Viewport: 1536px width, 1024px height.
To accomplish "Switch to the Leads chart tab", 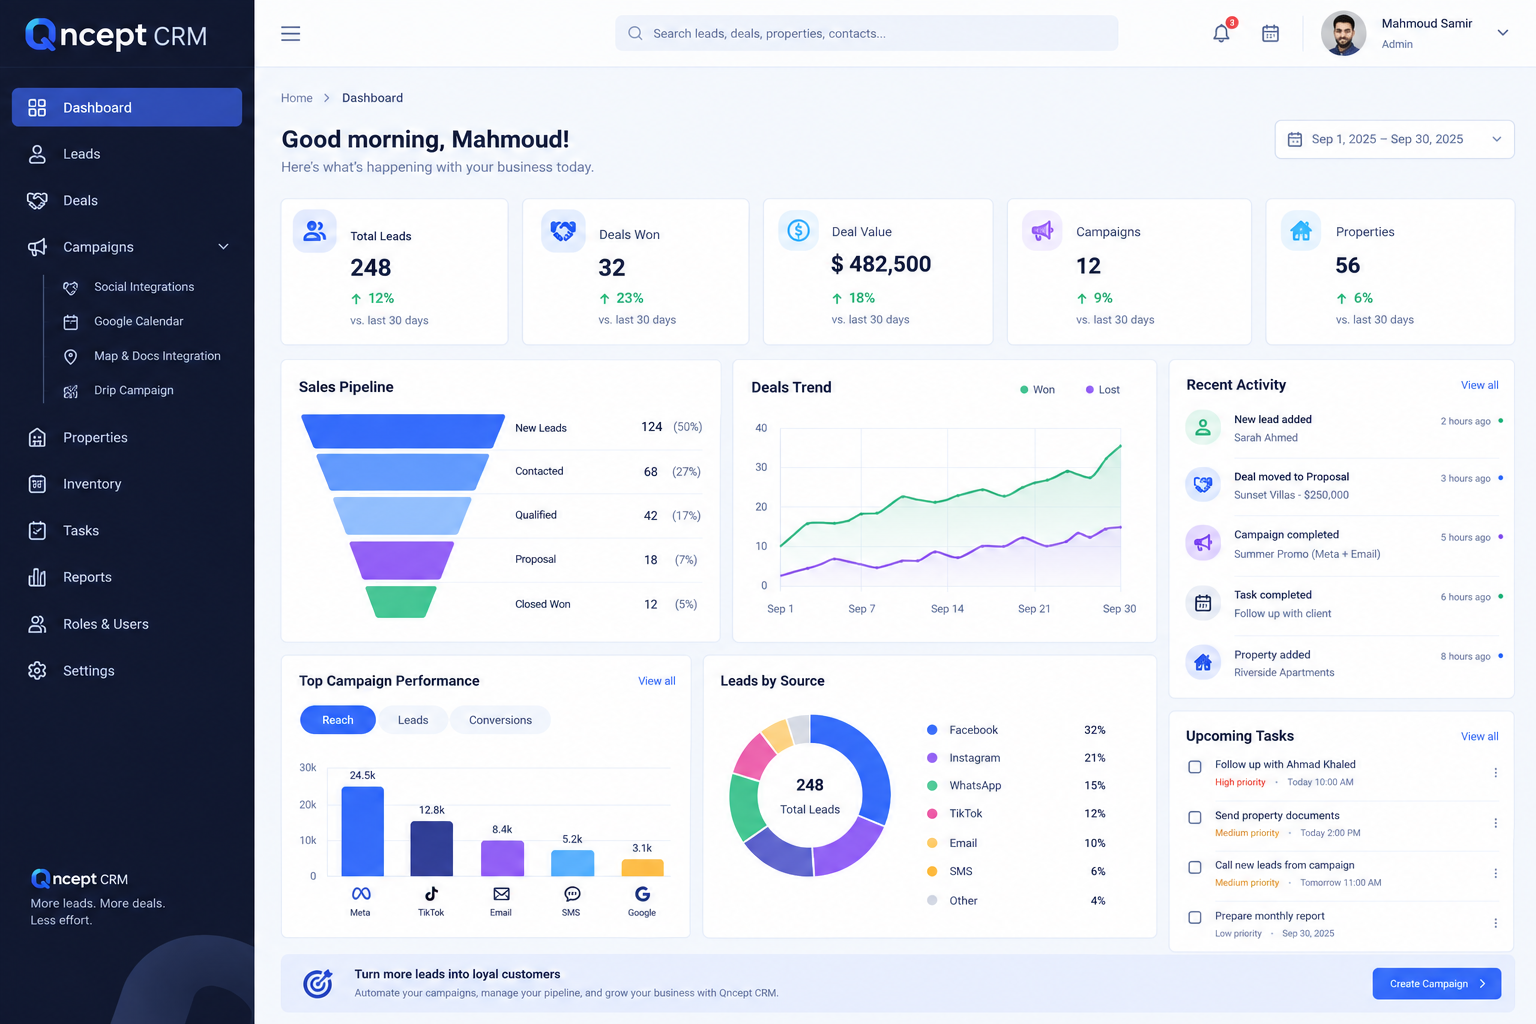I will (x=412, y=720).
